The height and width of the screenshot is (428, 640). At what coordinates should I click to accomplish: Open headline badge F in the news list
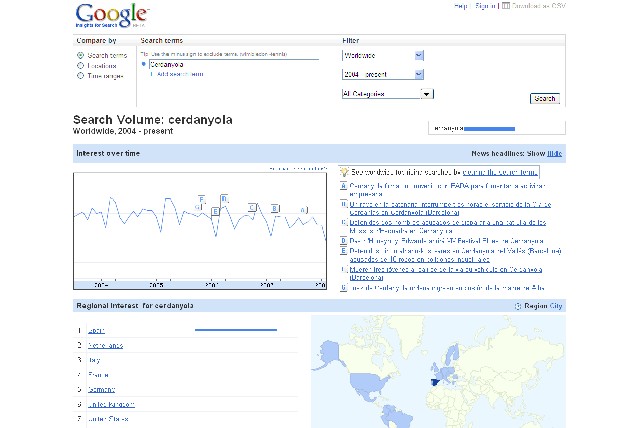[344, 269]
